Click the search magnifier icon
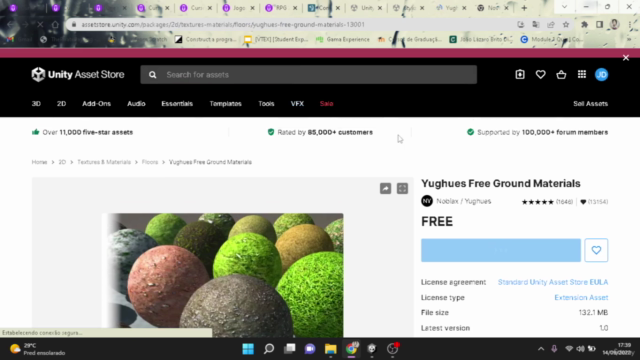 click(x=152, y=75)
